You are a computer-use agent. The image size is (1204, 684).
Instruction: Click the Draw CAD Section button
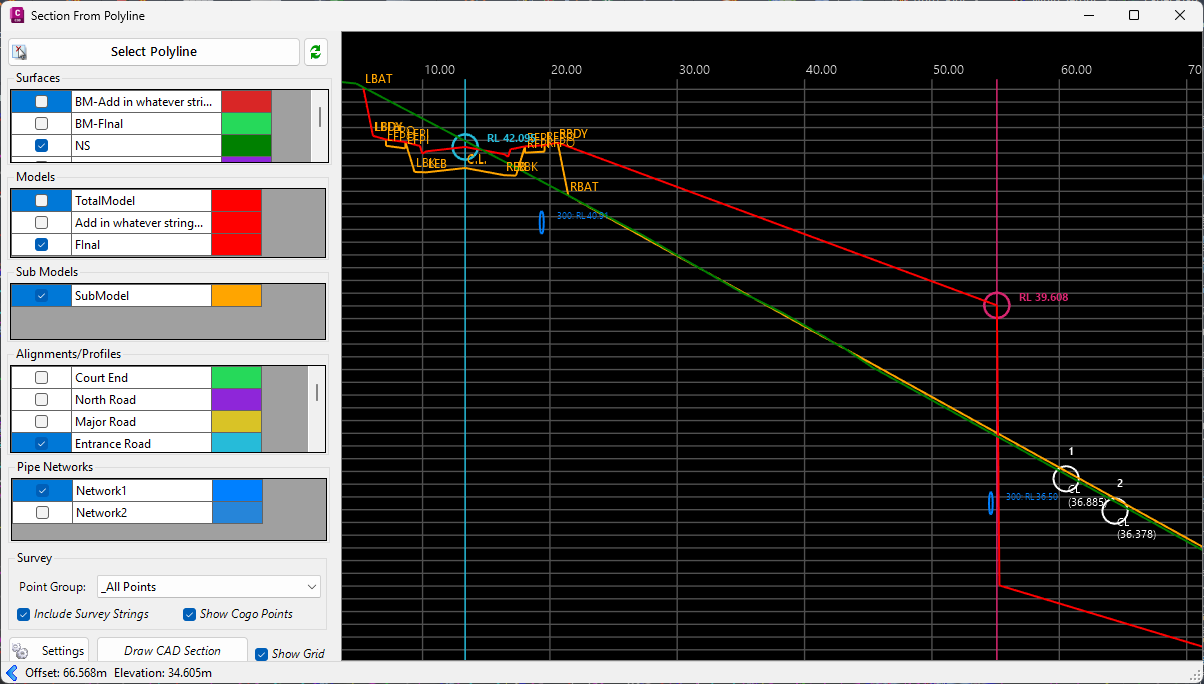[x=172, y=651]
